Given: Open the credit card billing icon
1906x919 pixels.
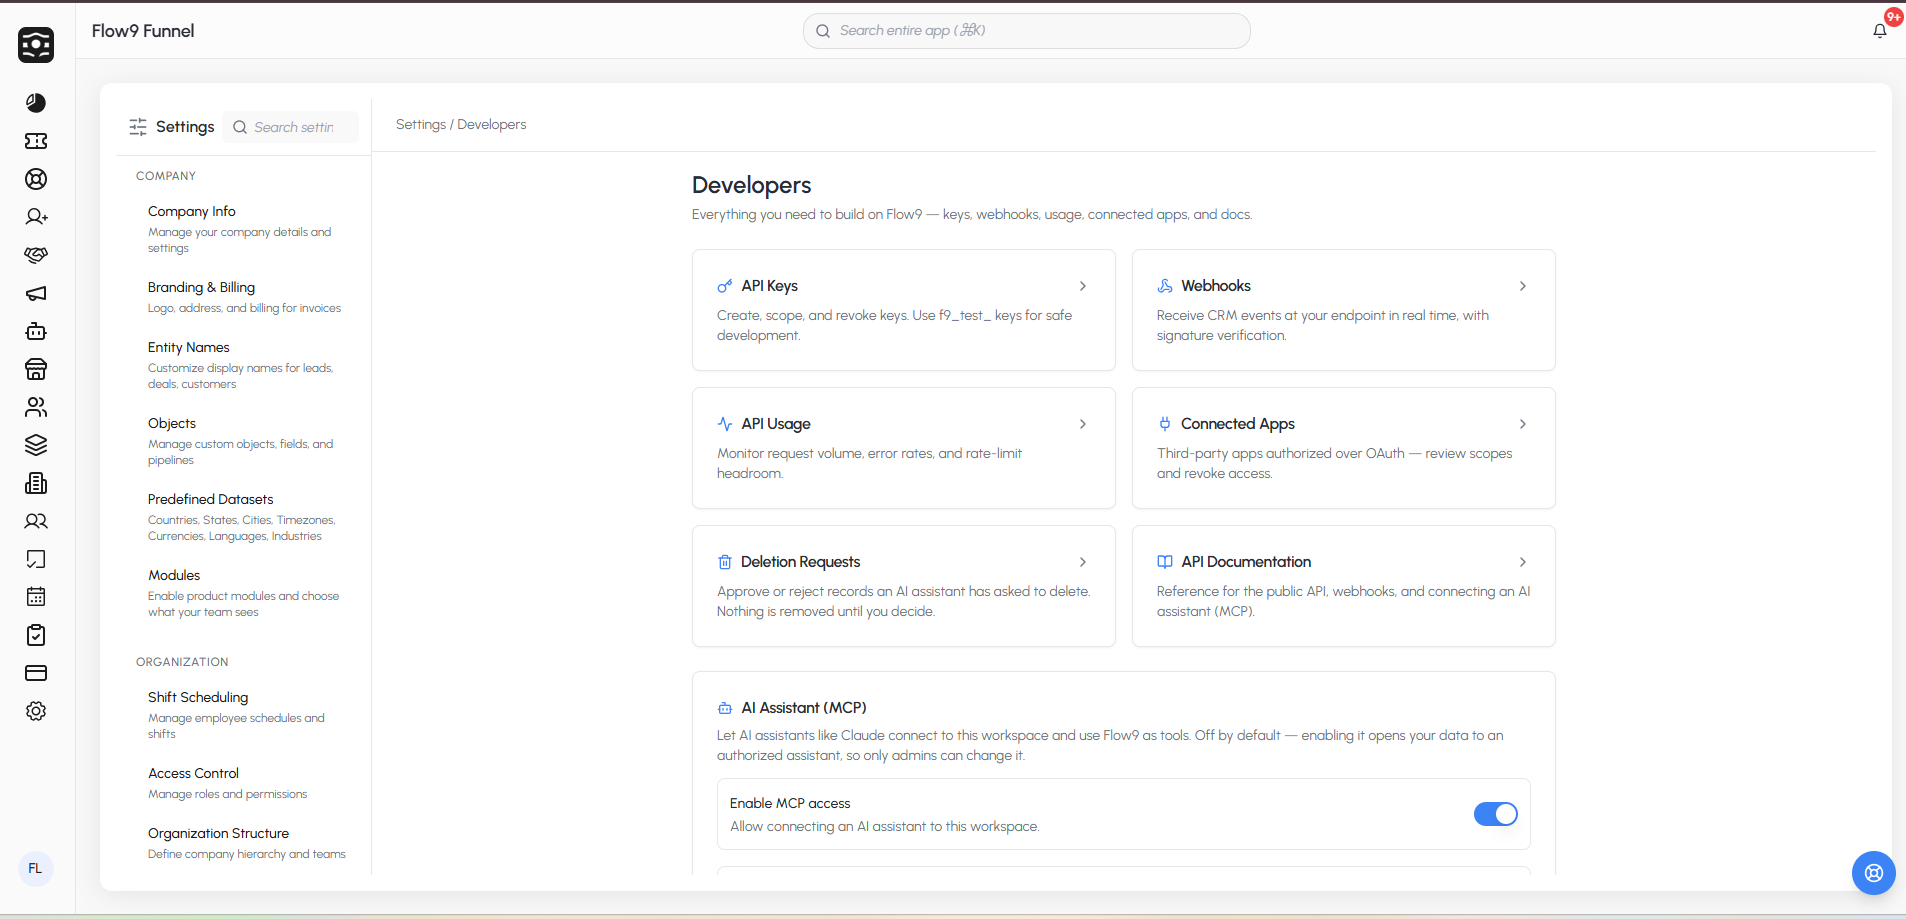Looking at the screenshot, I should click(x=36, y=673).
